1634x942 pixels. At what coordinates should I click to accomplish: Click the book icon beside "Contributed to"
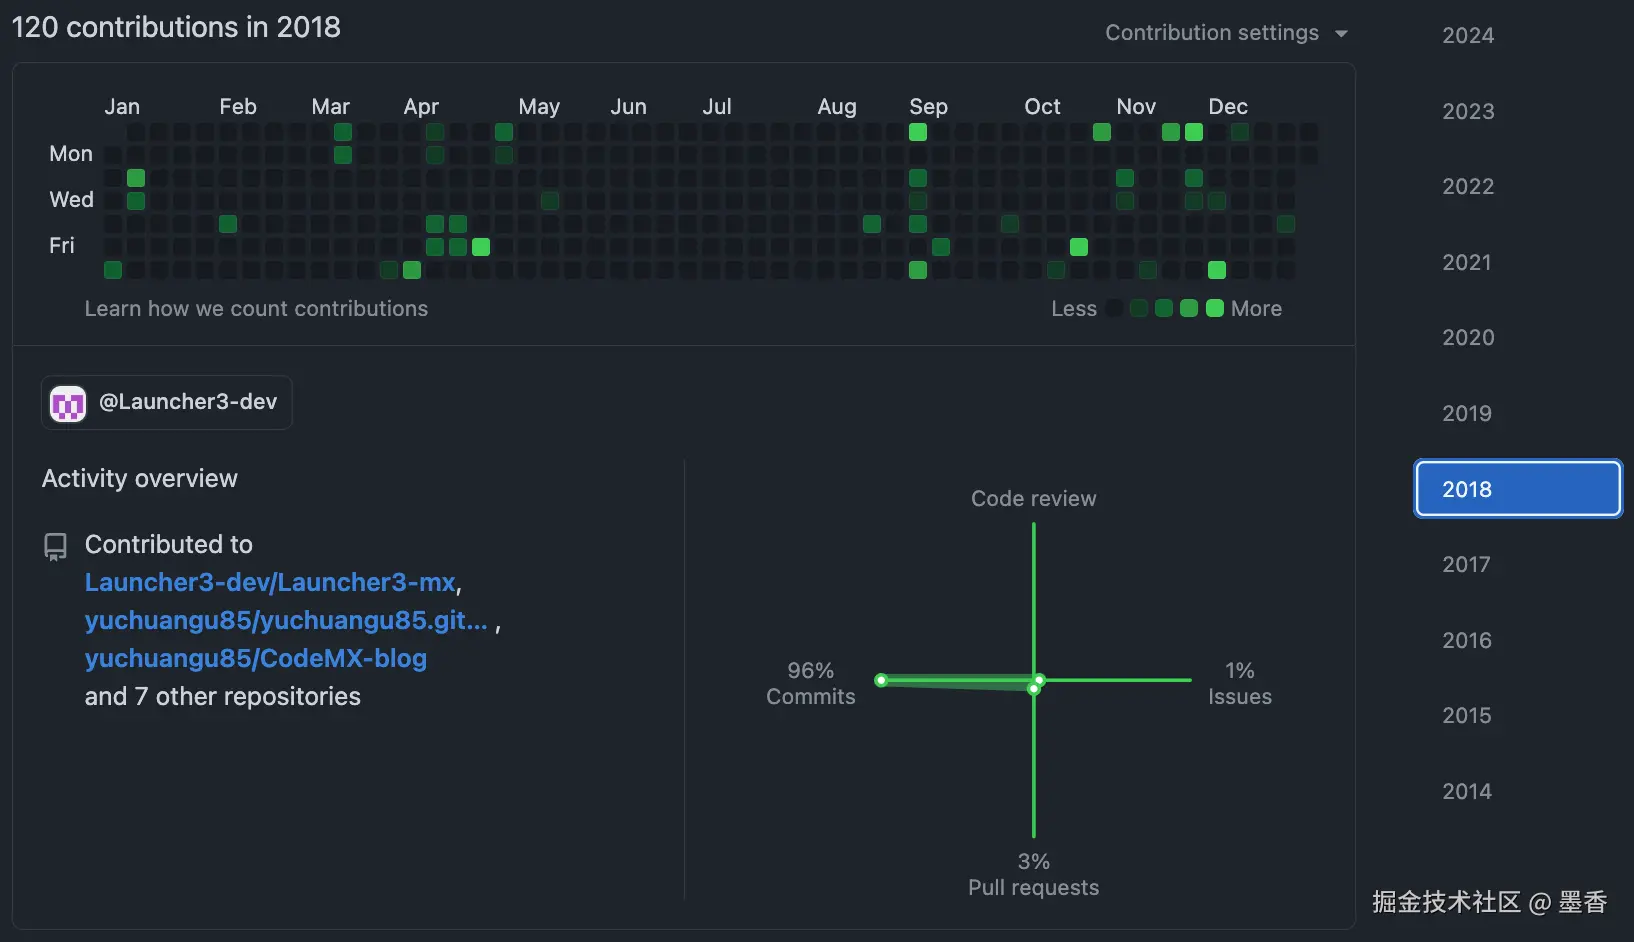54,546
